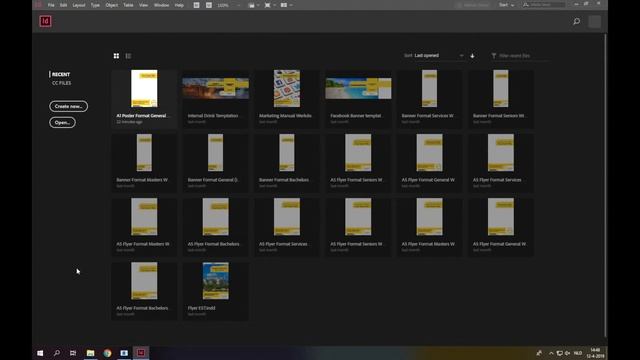Open the user profile avatar

tap(594, 21)
